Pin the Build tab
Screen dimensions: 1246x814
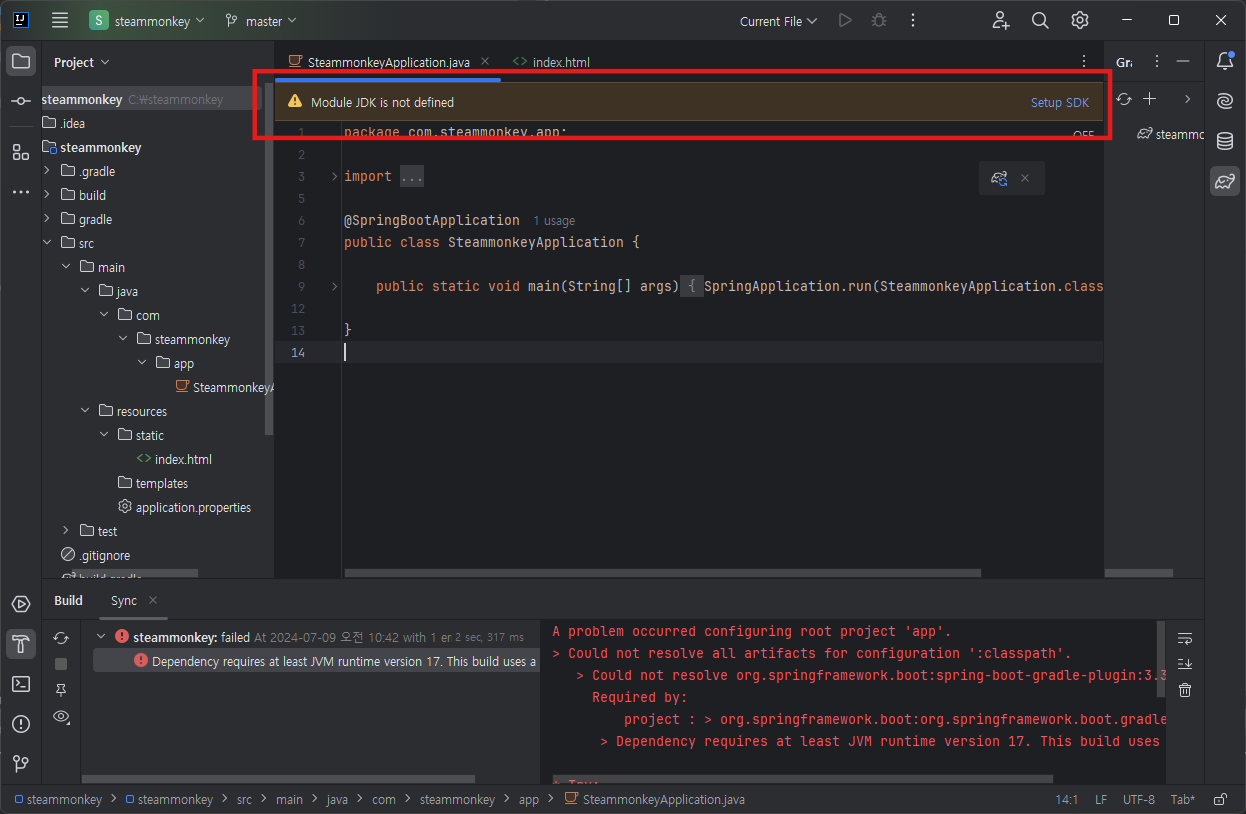point(61,690)
